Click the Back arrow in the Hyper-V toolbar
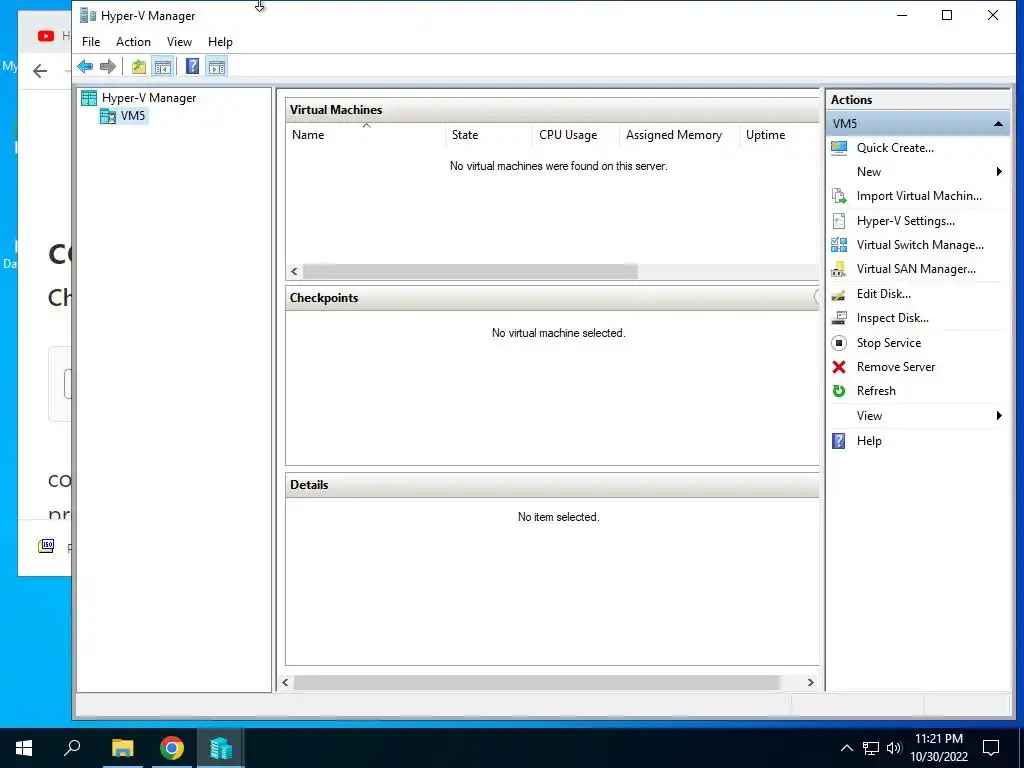Viewport: 1024px width, 768px height. (x=85, y=66)
